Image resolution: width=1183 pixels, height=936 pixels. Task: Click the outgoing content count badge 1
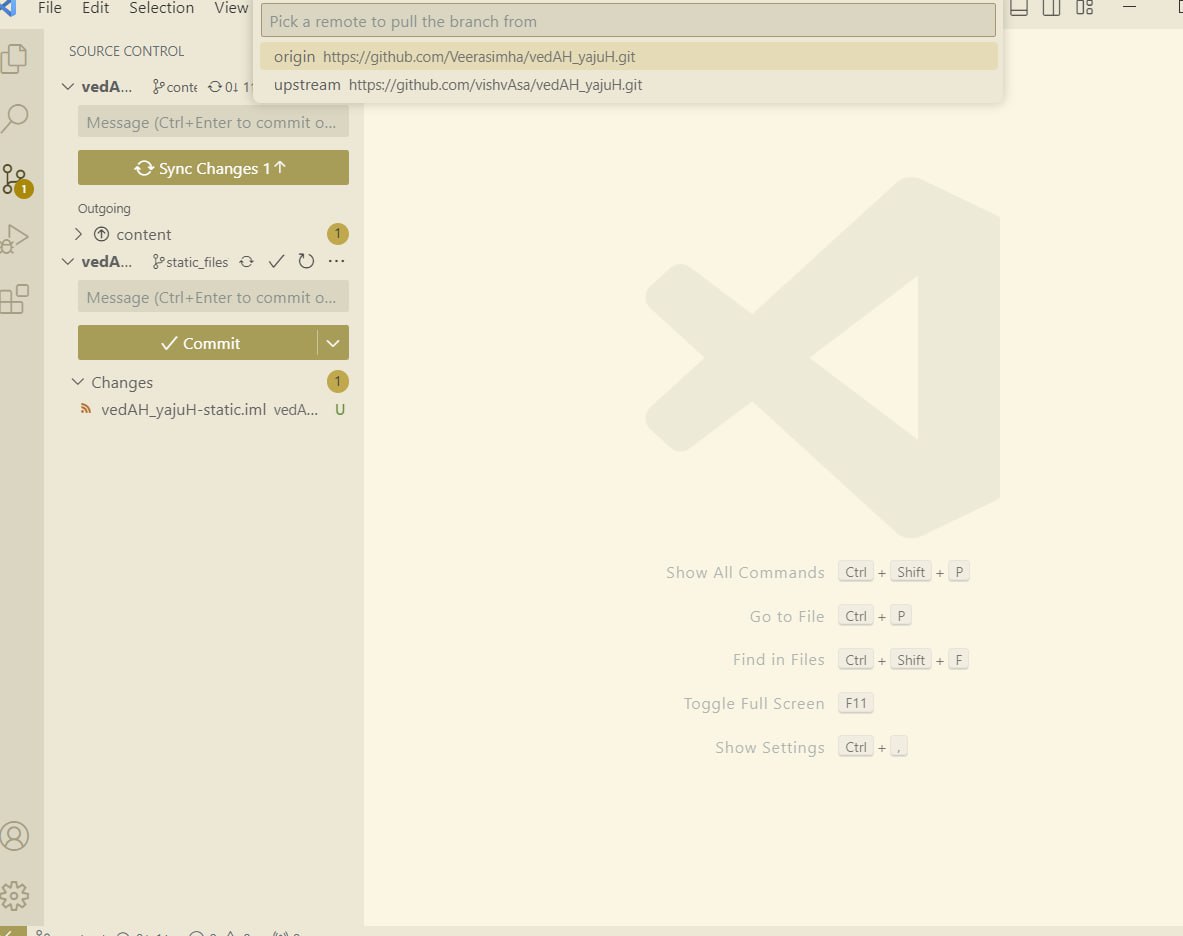pyautogui.click(x=338, y=234)
